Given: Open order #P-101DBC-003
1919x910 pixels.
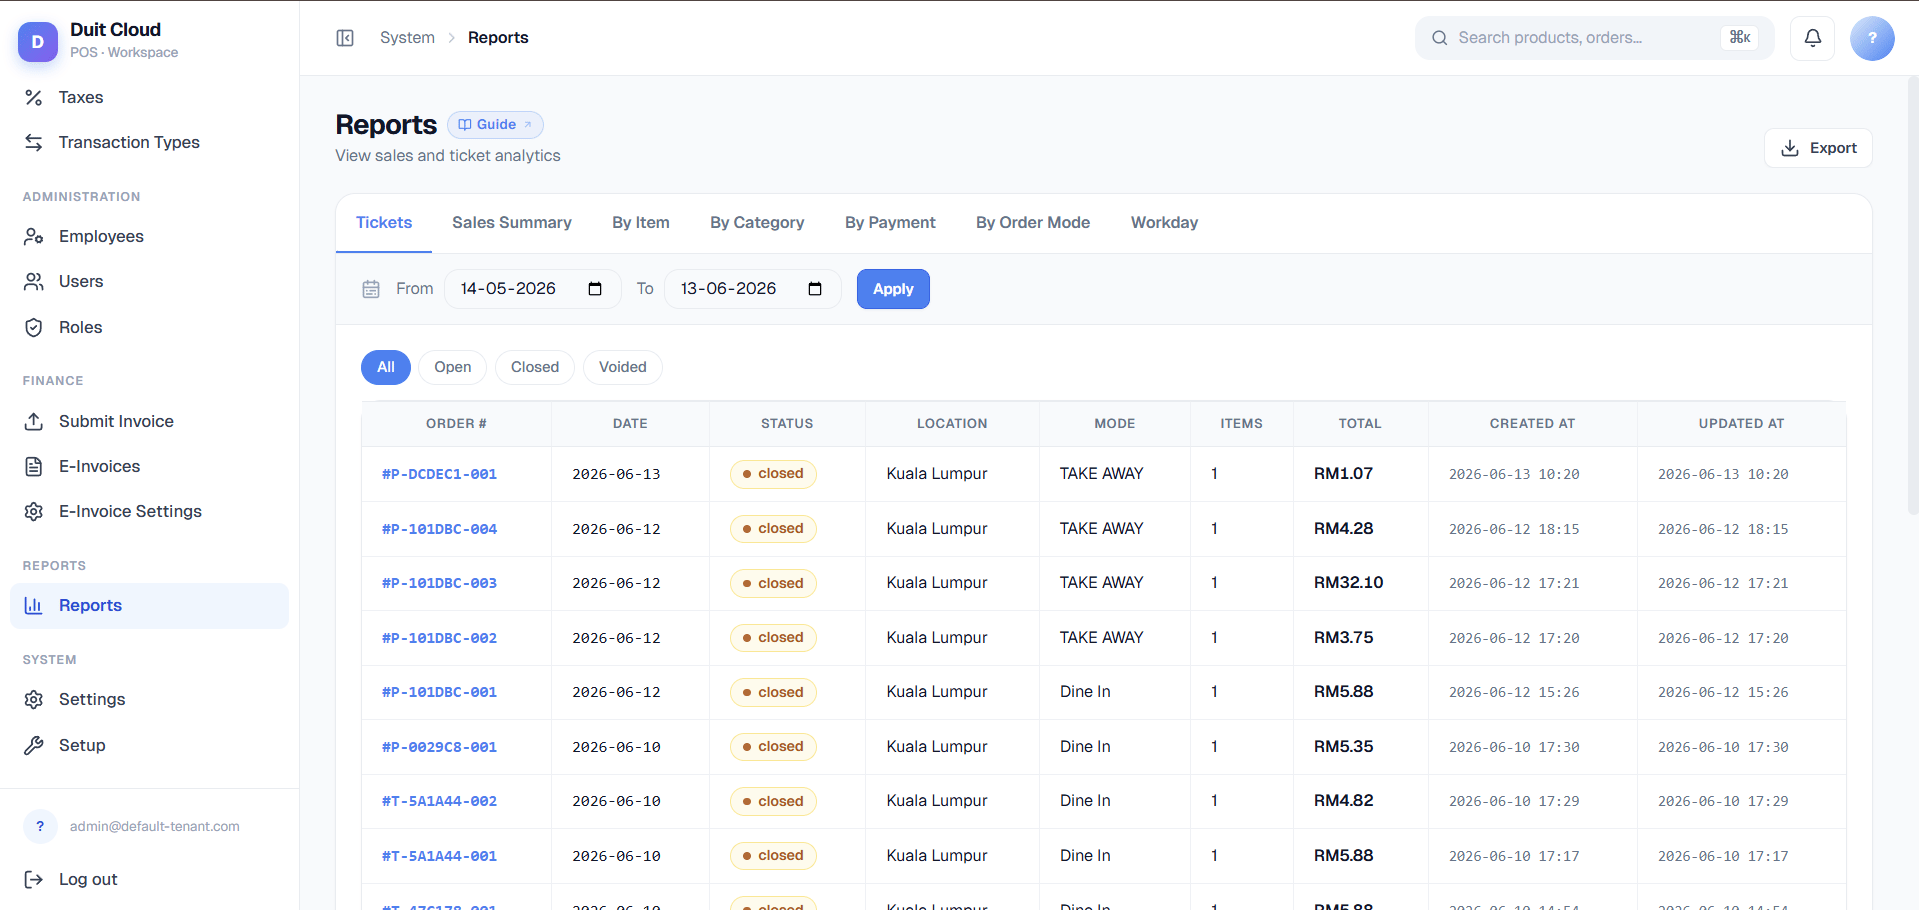Looking at the screenshot, I should point(439,583).
